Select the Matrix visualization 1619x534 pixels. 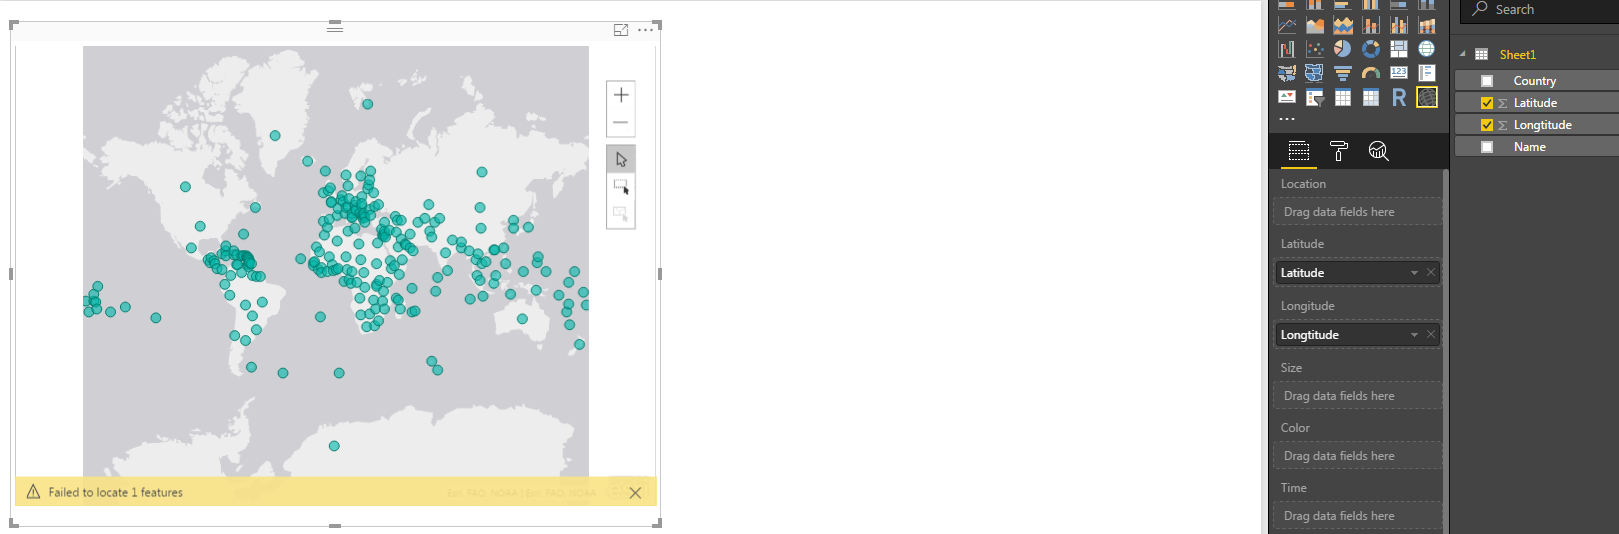(1371, 97)
